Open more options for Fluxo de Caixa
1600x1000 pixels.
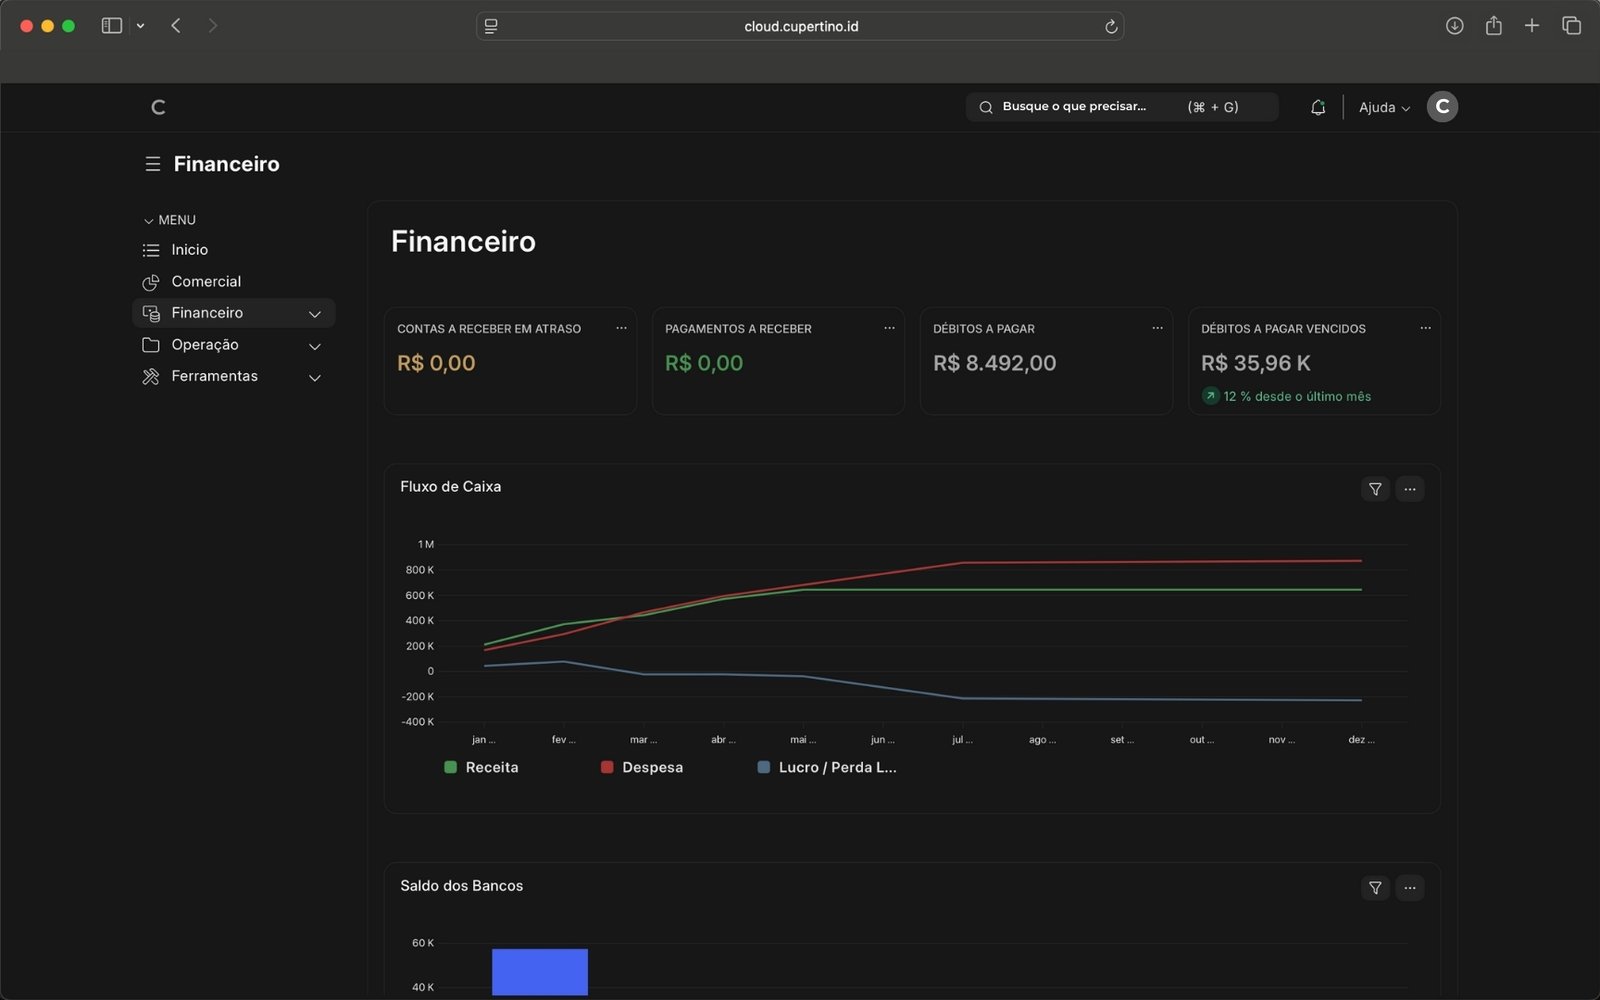click(1410, 489)
